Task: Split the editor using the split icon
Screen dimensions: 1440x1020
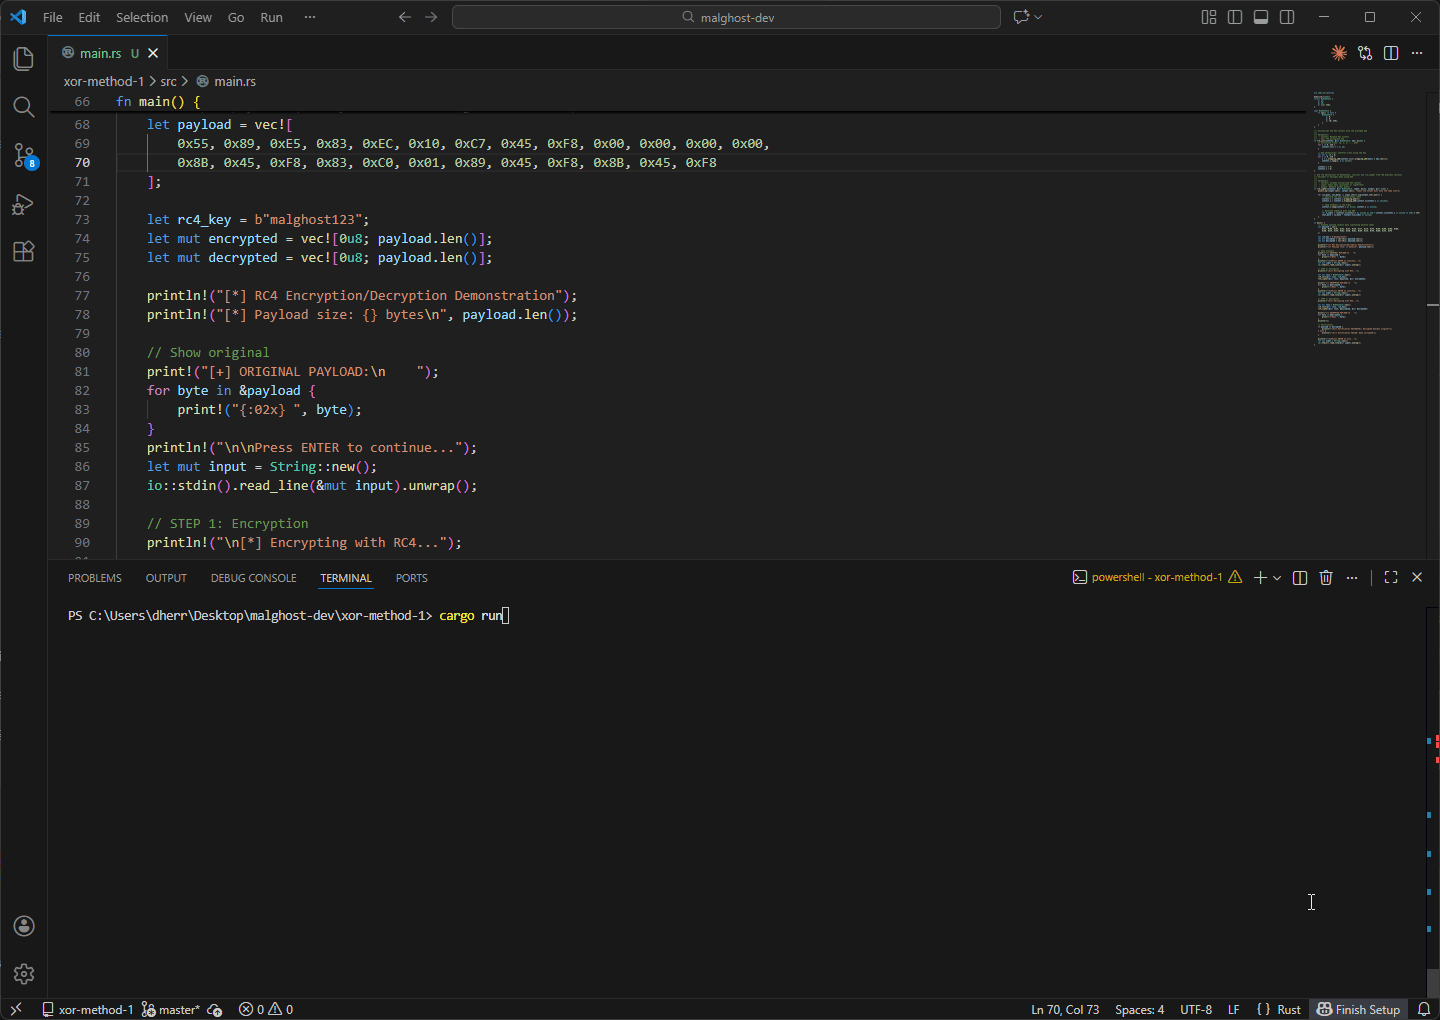Action: point(1390,53)
